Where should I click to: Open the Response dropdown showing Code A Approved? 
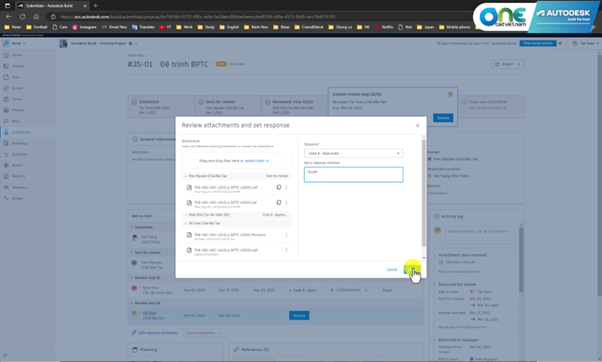pos(353,153)
